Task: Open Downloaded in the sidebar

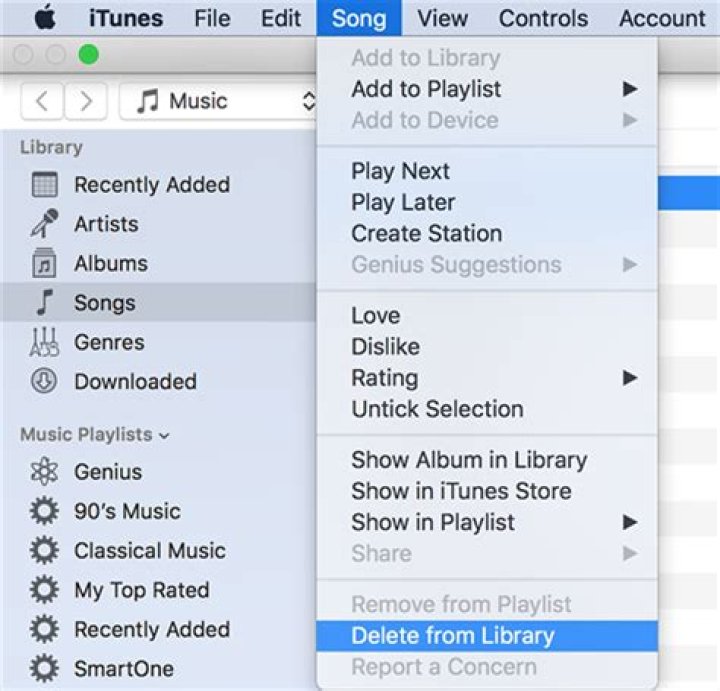Action: pyautogui.click(x=158, y=381)
